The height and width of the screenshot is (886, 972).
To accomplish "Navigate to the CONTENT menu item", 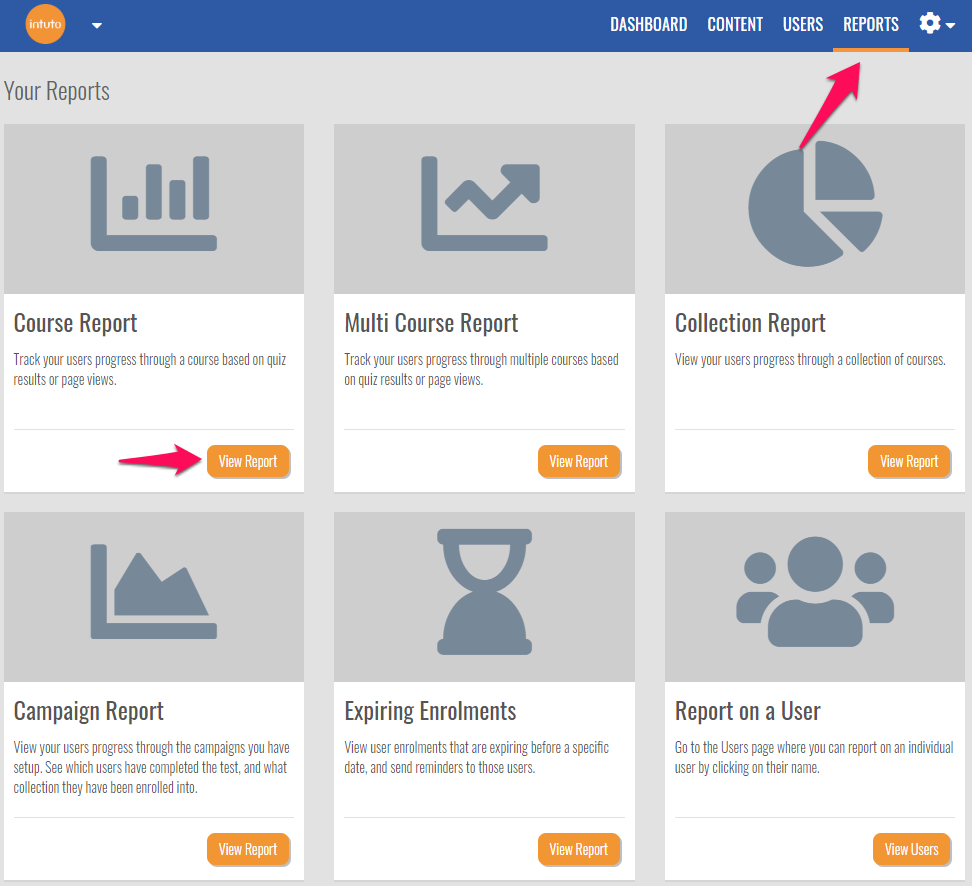I will point(735,24).
